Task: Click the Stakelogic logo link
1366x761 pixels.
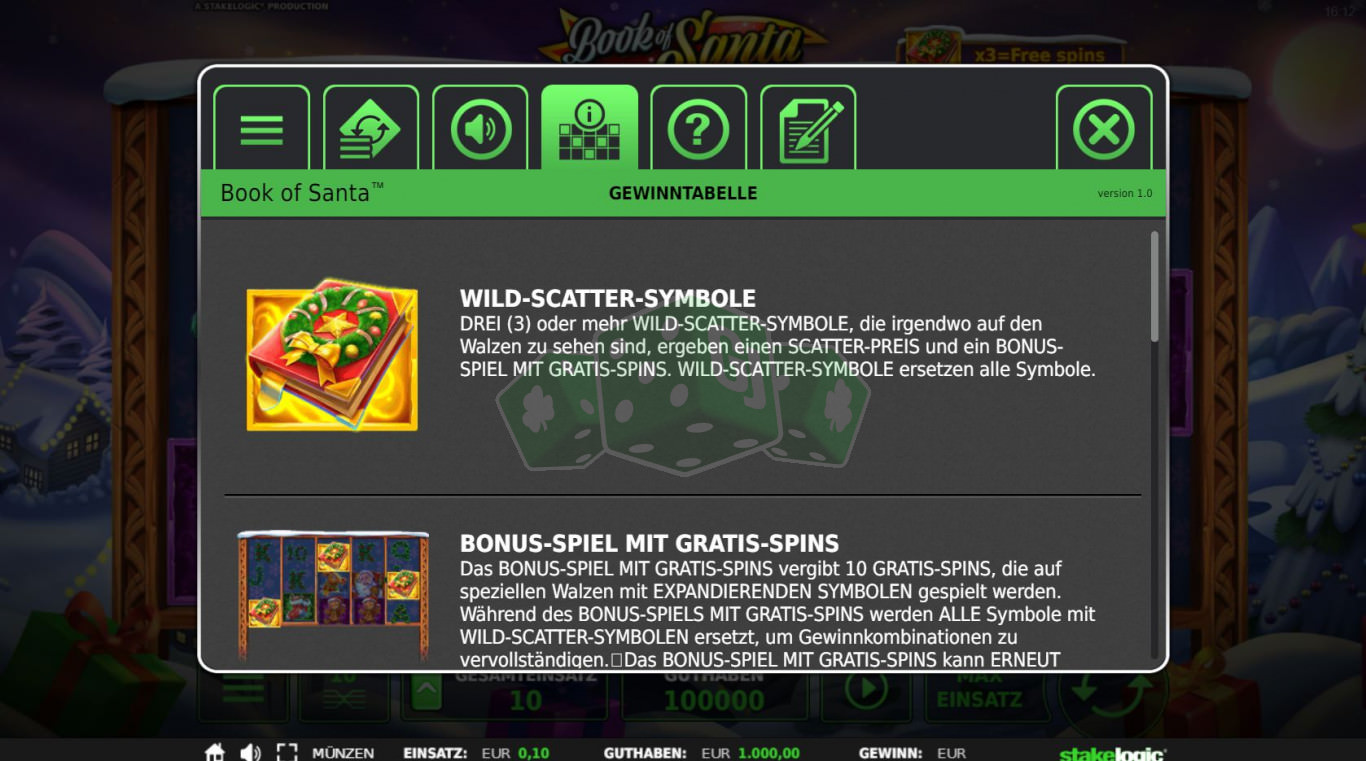Action: (x=1112, y=753)
